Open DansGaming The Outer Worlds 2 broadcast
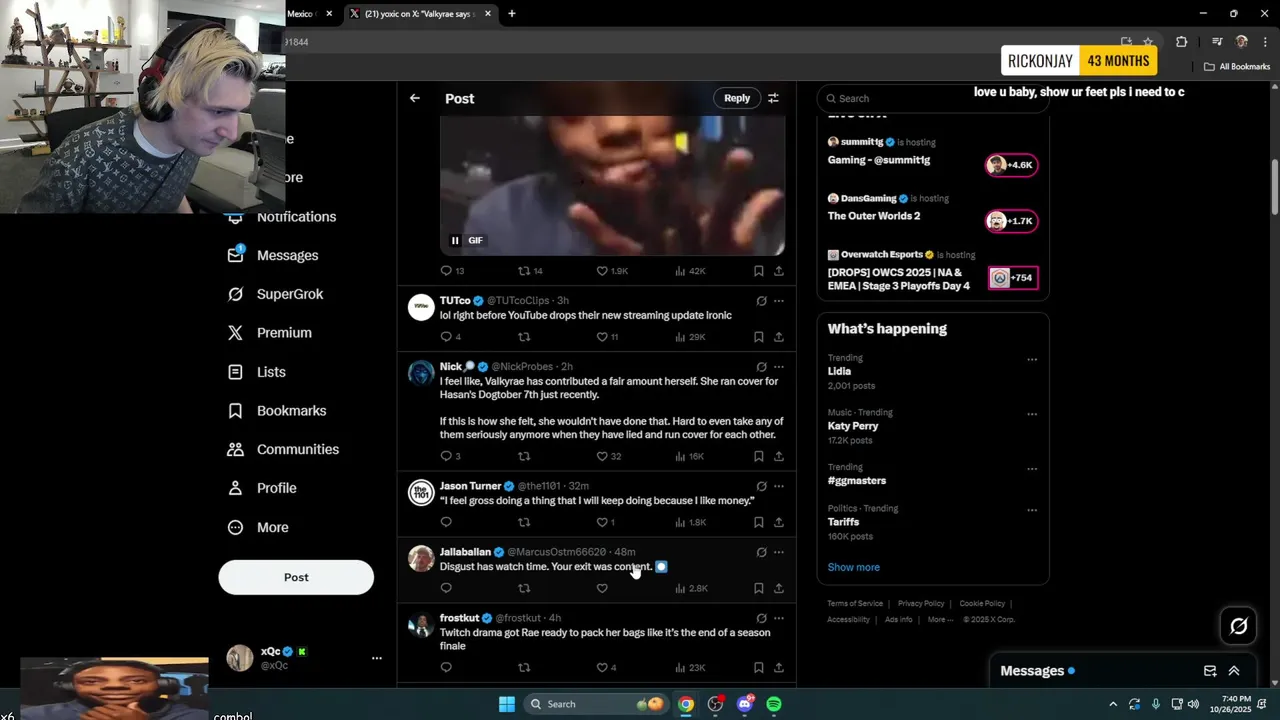This screenshot has width=1280, height=720. (932, 208)
